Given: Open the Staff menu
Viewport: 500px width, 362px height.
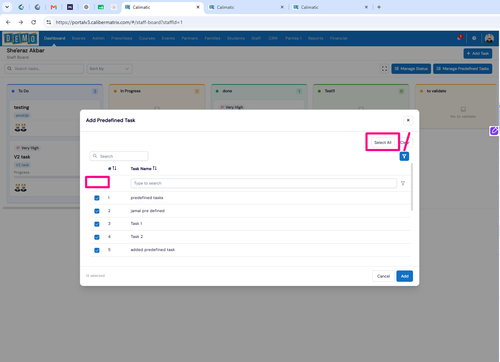Looking at the screenshot, I should (256, 38).
